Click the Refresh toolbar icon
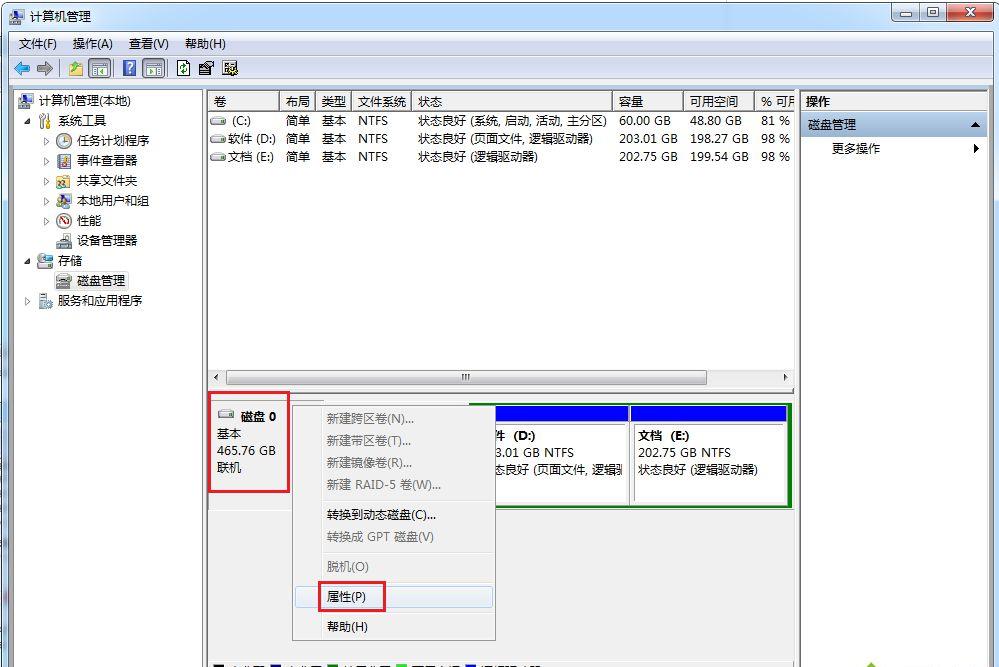Viewport: 999px width, 667px height. (183, 68)
